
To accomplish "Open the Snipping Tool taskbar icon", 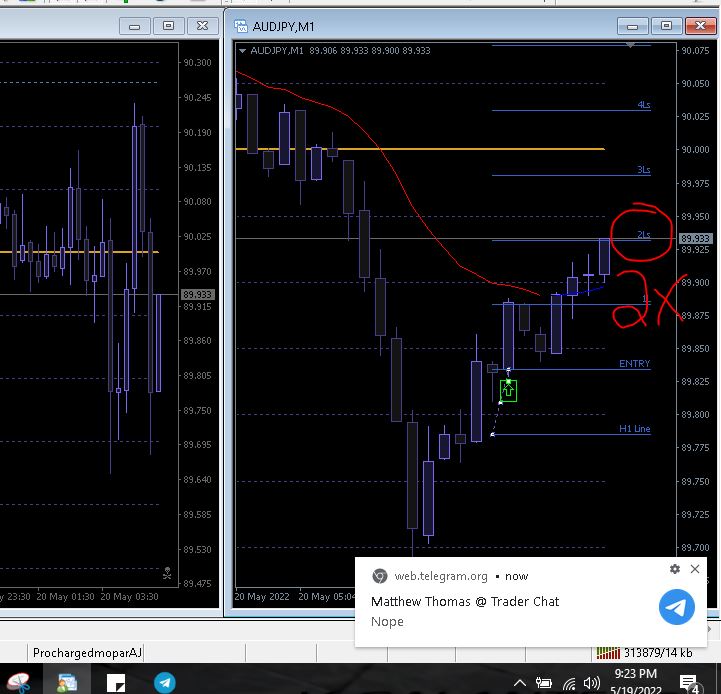I will click(x=18, y=683).
